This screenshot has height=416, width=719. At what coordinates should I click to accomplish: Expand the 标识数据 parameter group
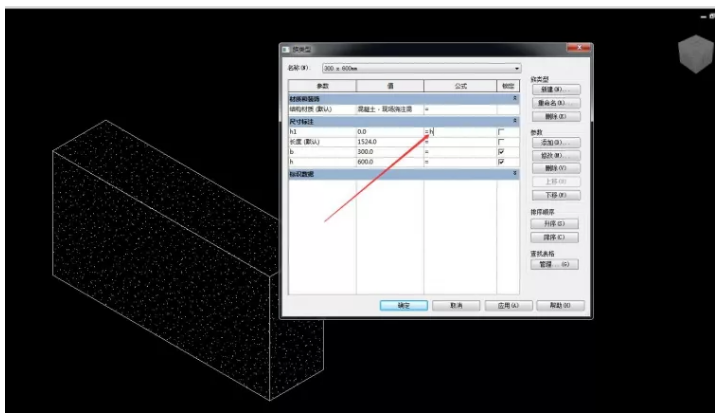(x=514, y=174)
